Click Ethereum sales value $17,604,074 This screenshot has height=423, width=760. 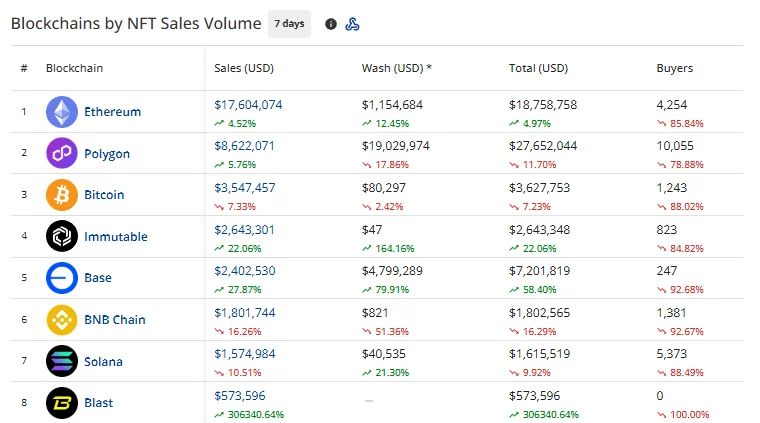tap(248, 105)
